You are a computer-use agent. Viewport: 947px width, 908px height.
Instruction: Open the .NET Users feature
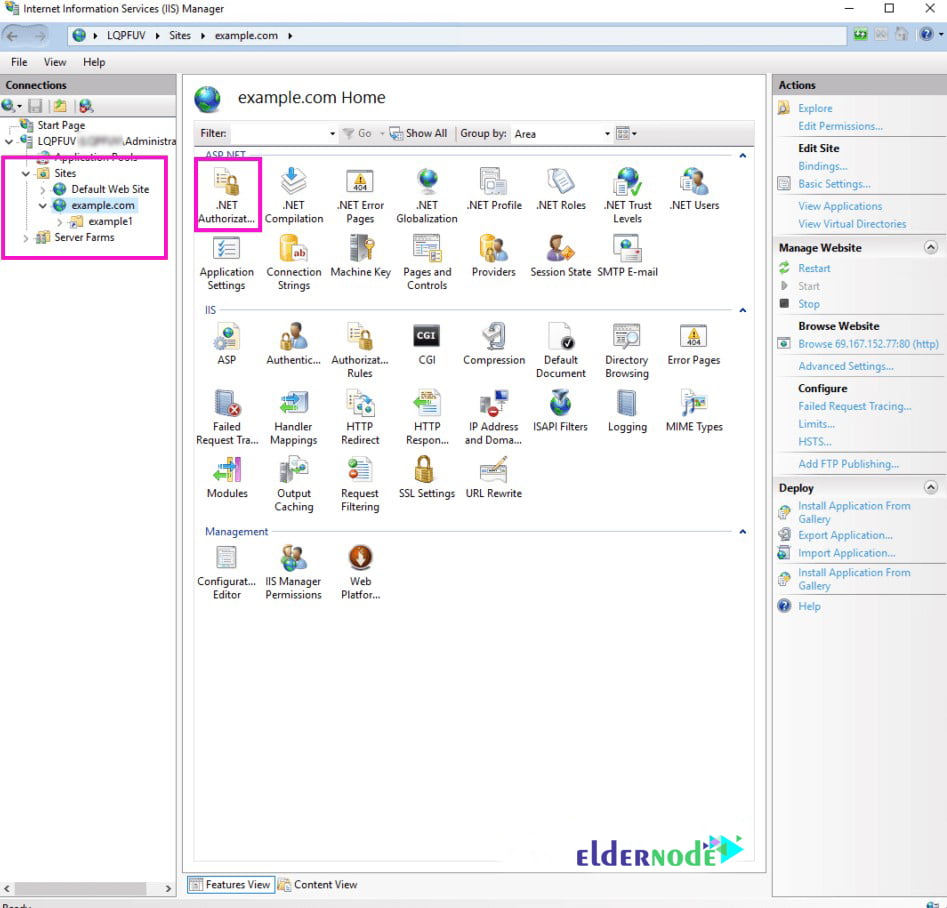click(695, 188)
